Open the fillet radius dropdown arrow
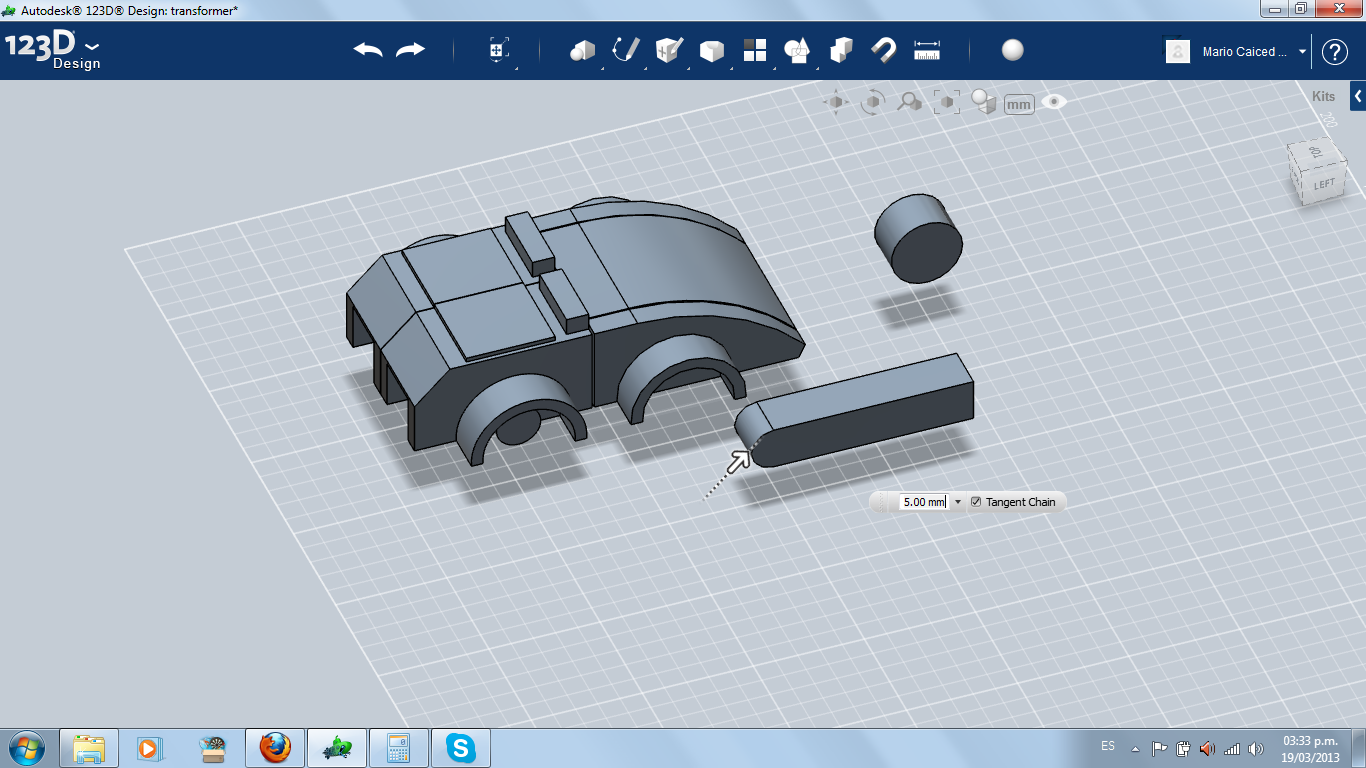Image resolution: width=1366 pixels, height=768 pixels. click(958, 502)
